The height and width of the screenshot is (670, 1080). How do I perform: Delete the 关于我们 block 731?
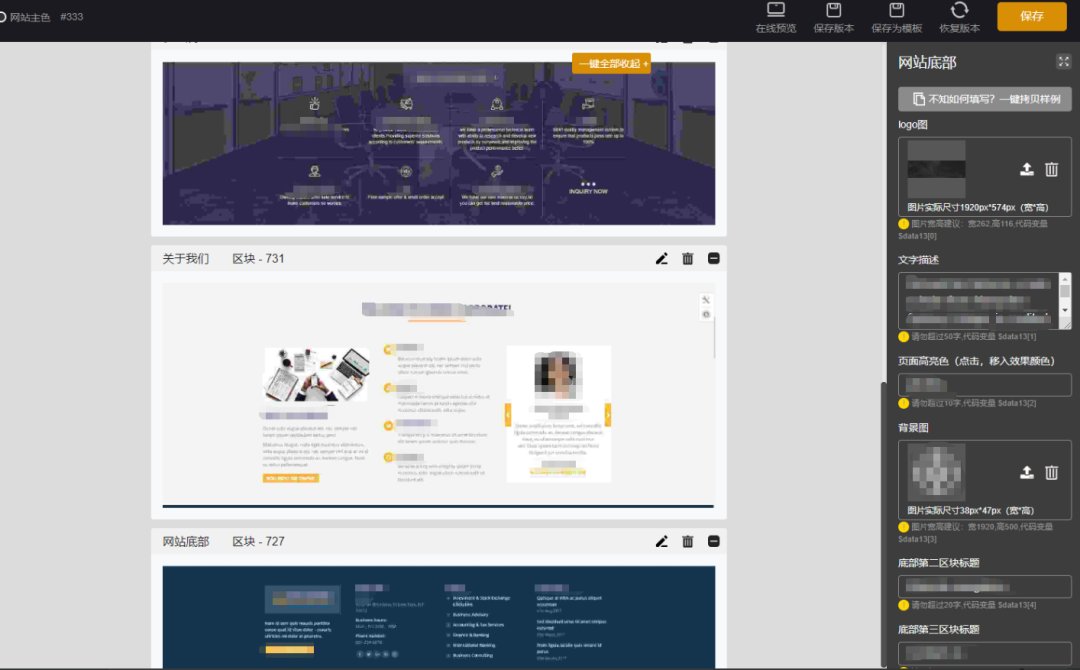pos(688,259)
